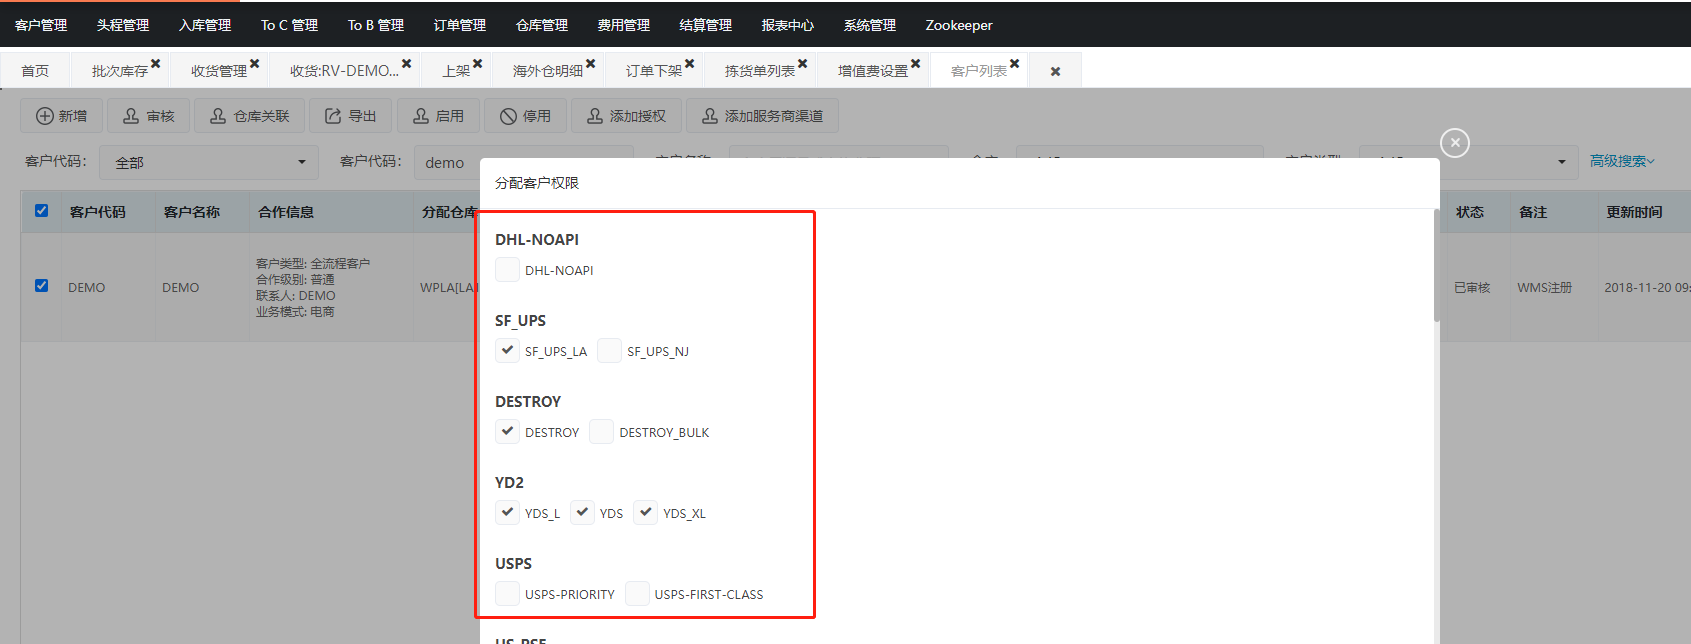The image size is (1691, 644).
Task: Uncheck the YDS_XL checkbox
Action: click(645, 512)
